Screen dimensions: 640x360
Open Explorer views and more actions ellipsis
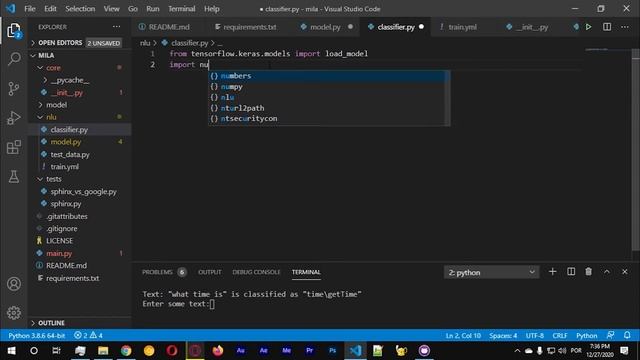coord(116,27)
